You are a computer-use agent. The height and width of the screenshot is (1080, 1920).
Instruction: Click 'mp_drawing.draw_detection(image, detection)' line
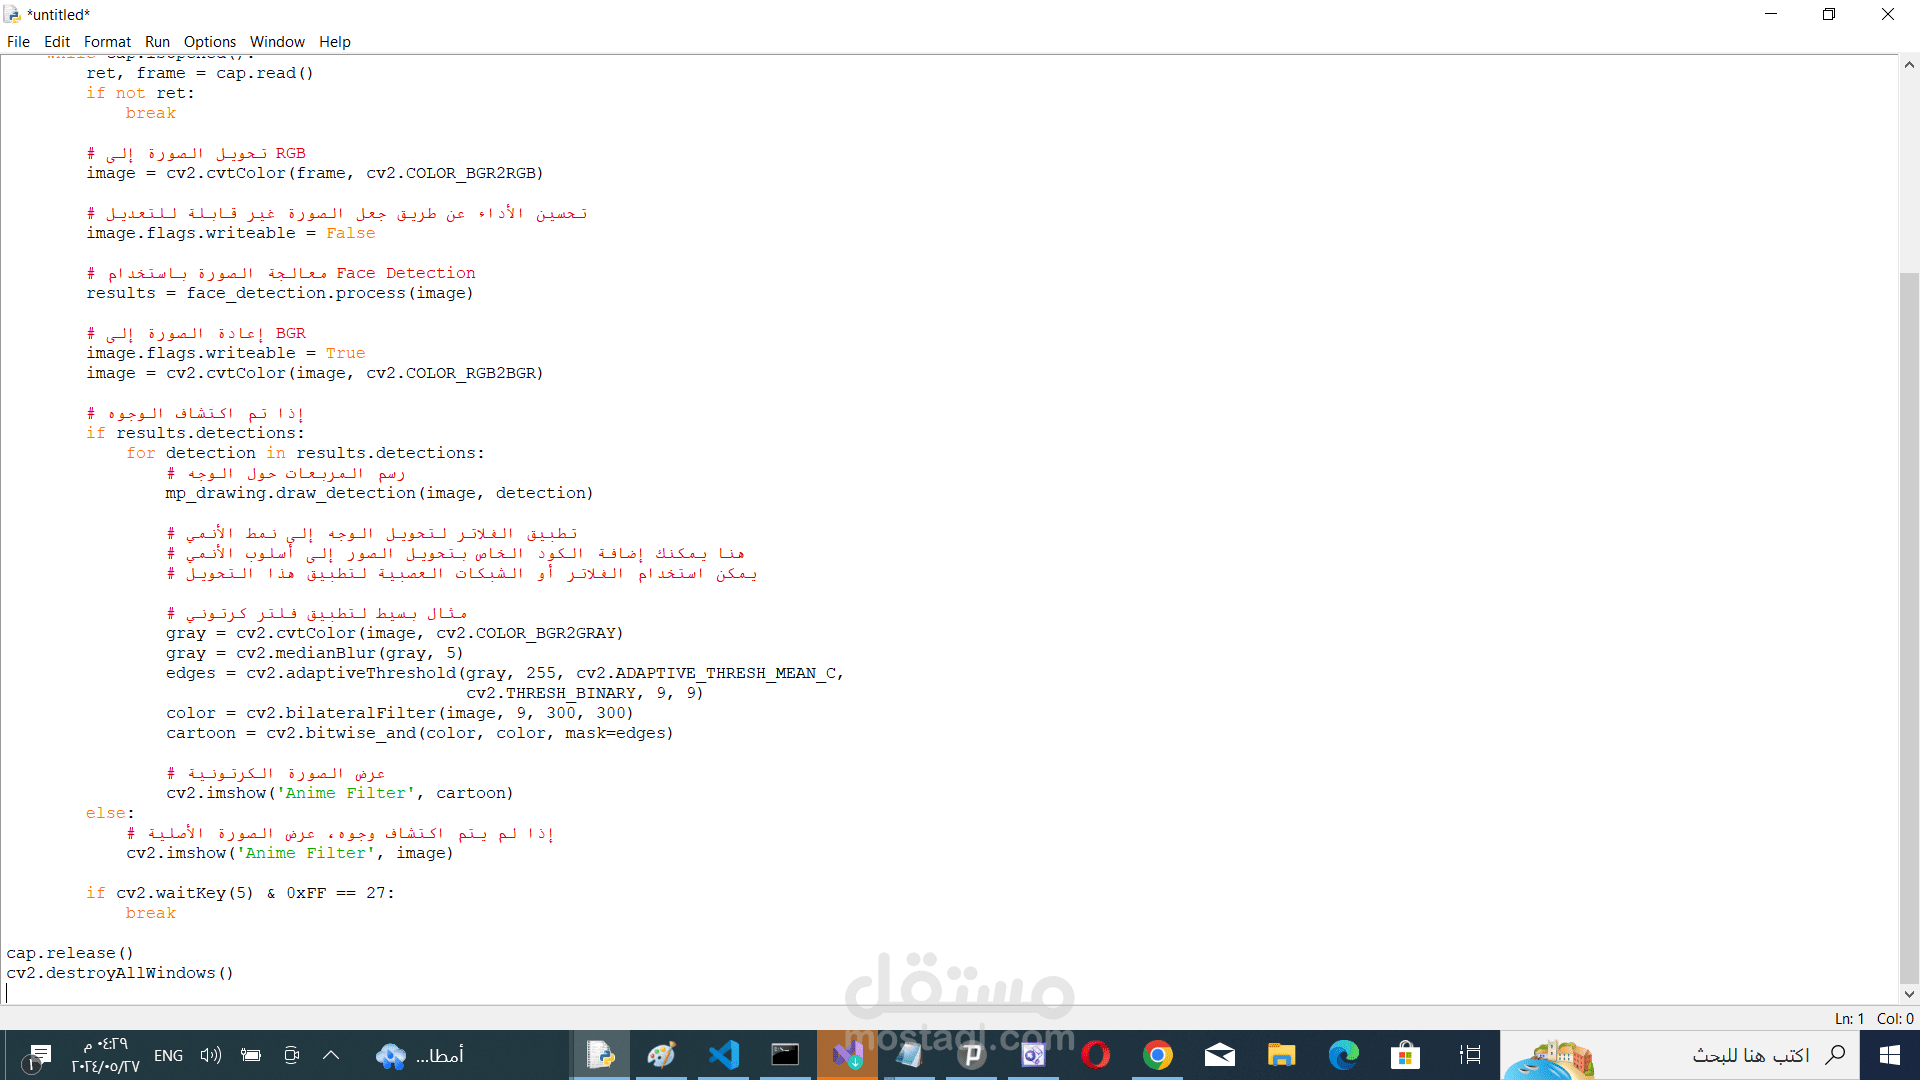pos(380,493)
